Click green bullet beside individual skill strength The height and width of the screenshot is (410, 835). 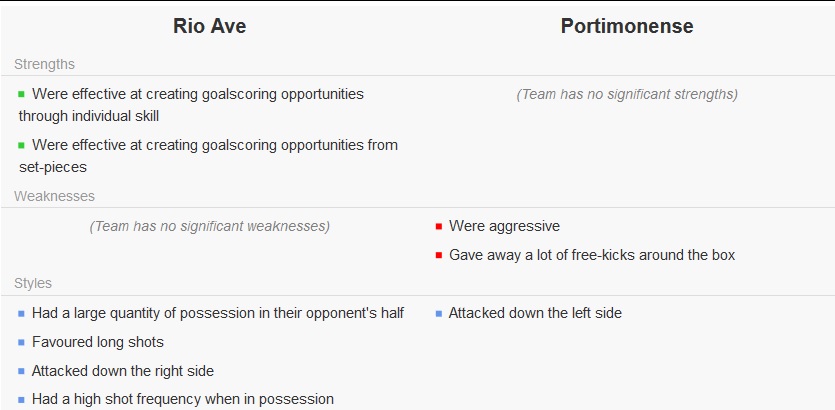coord(21,94)
